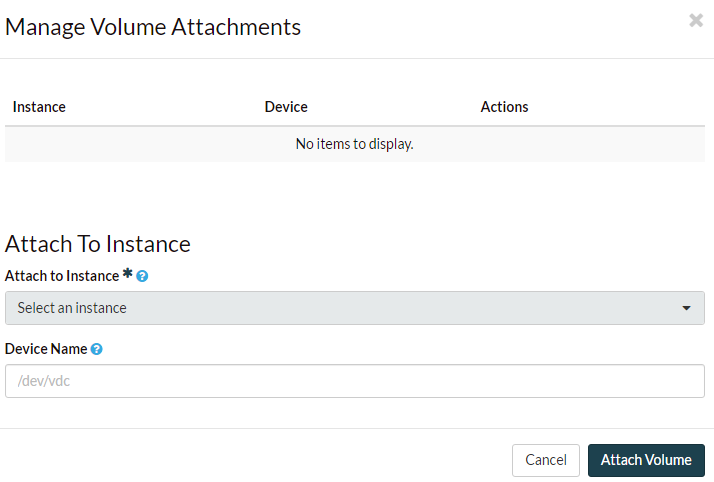Screen dimensions: 714x482
Task: Click the Actions column header
Action: tap(504, 107)
